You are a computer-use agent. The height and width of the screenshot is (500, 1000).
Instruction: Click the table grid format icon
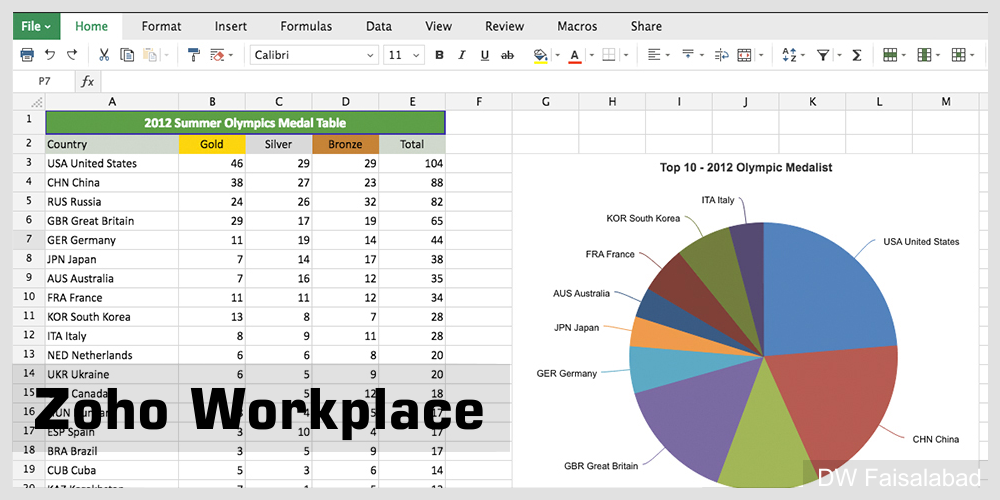(959, 55)
